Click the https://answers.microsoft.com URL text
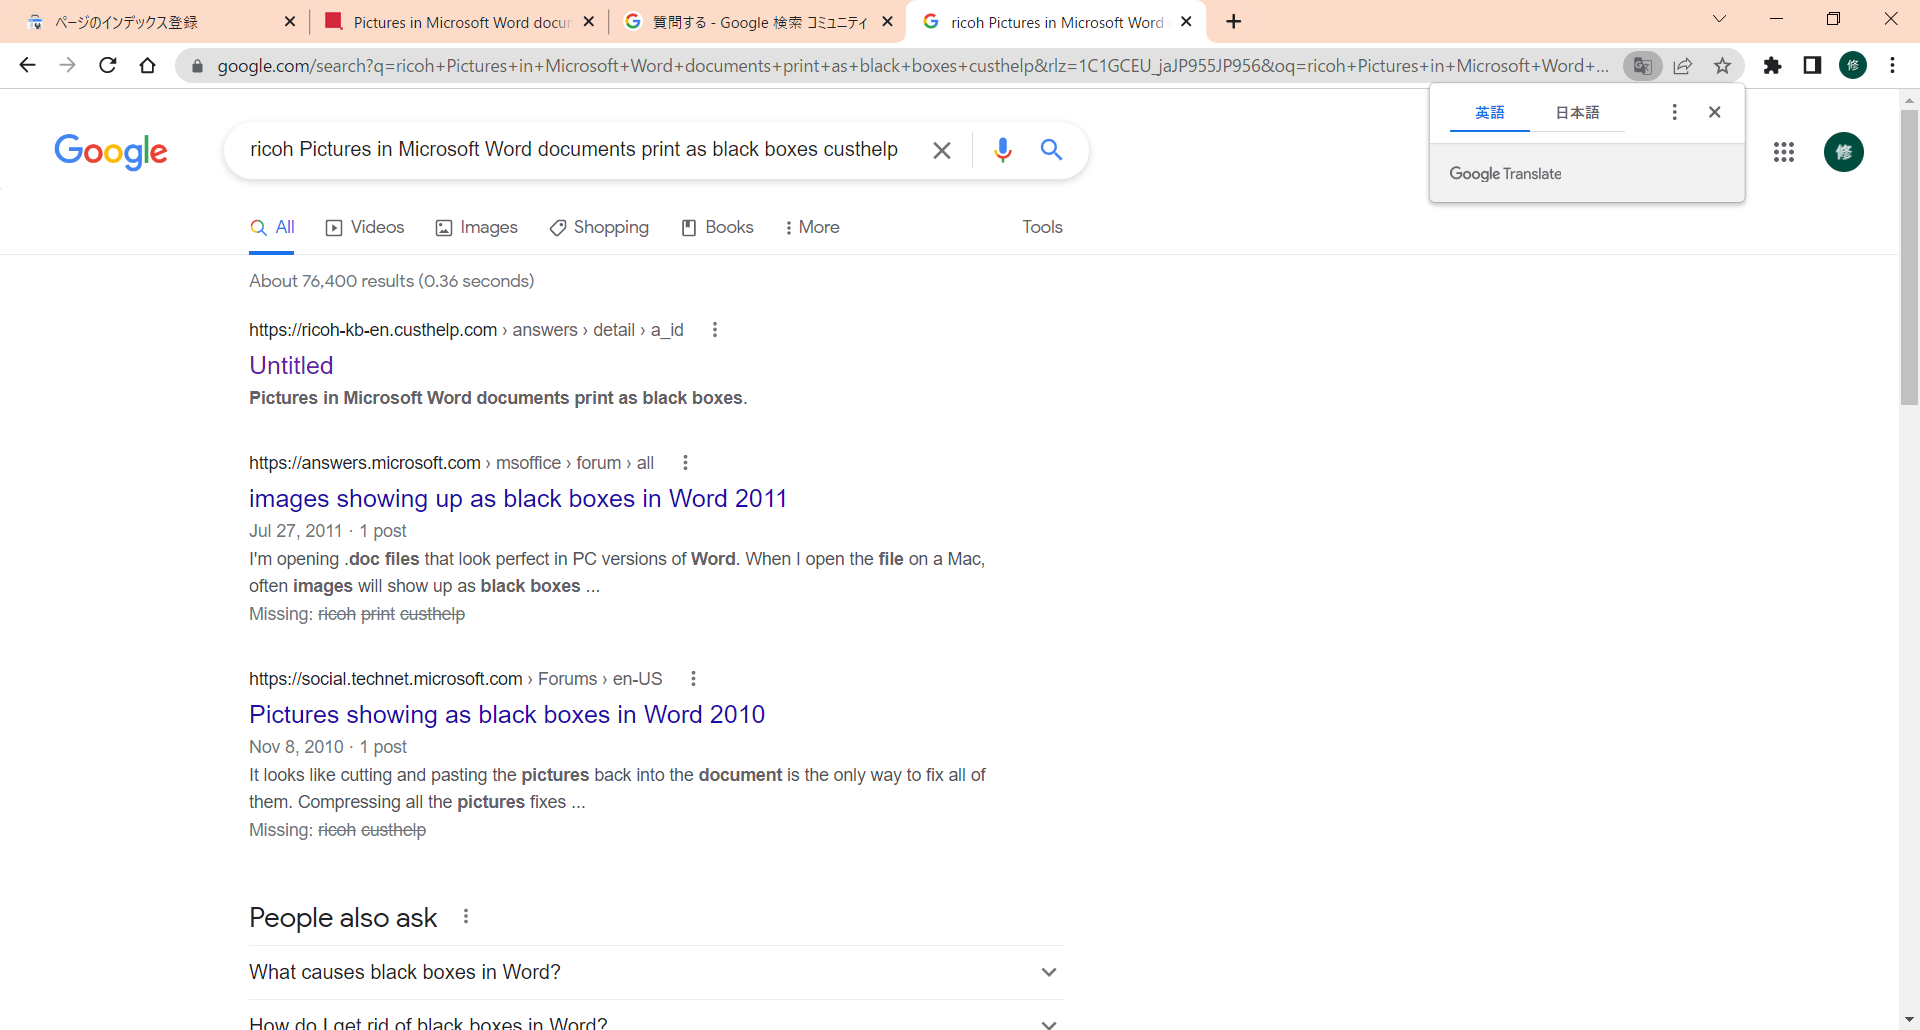1920x1030 pixels. point(365,463)
